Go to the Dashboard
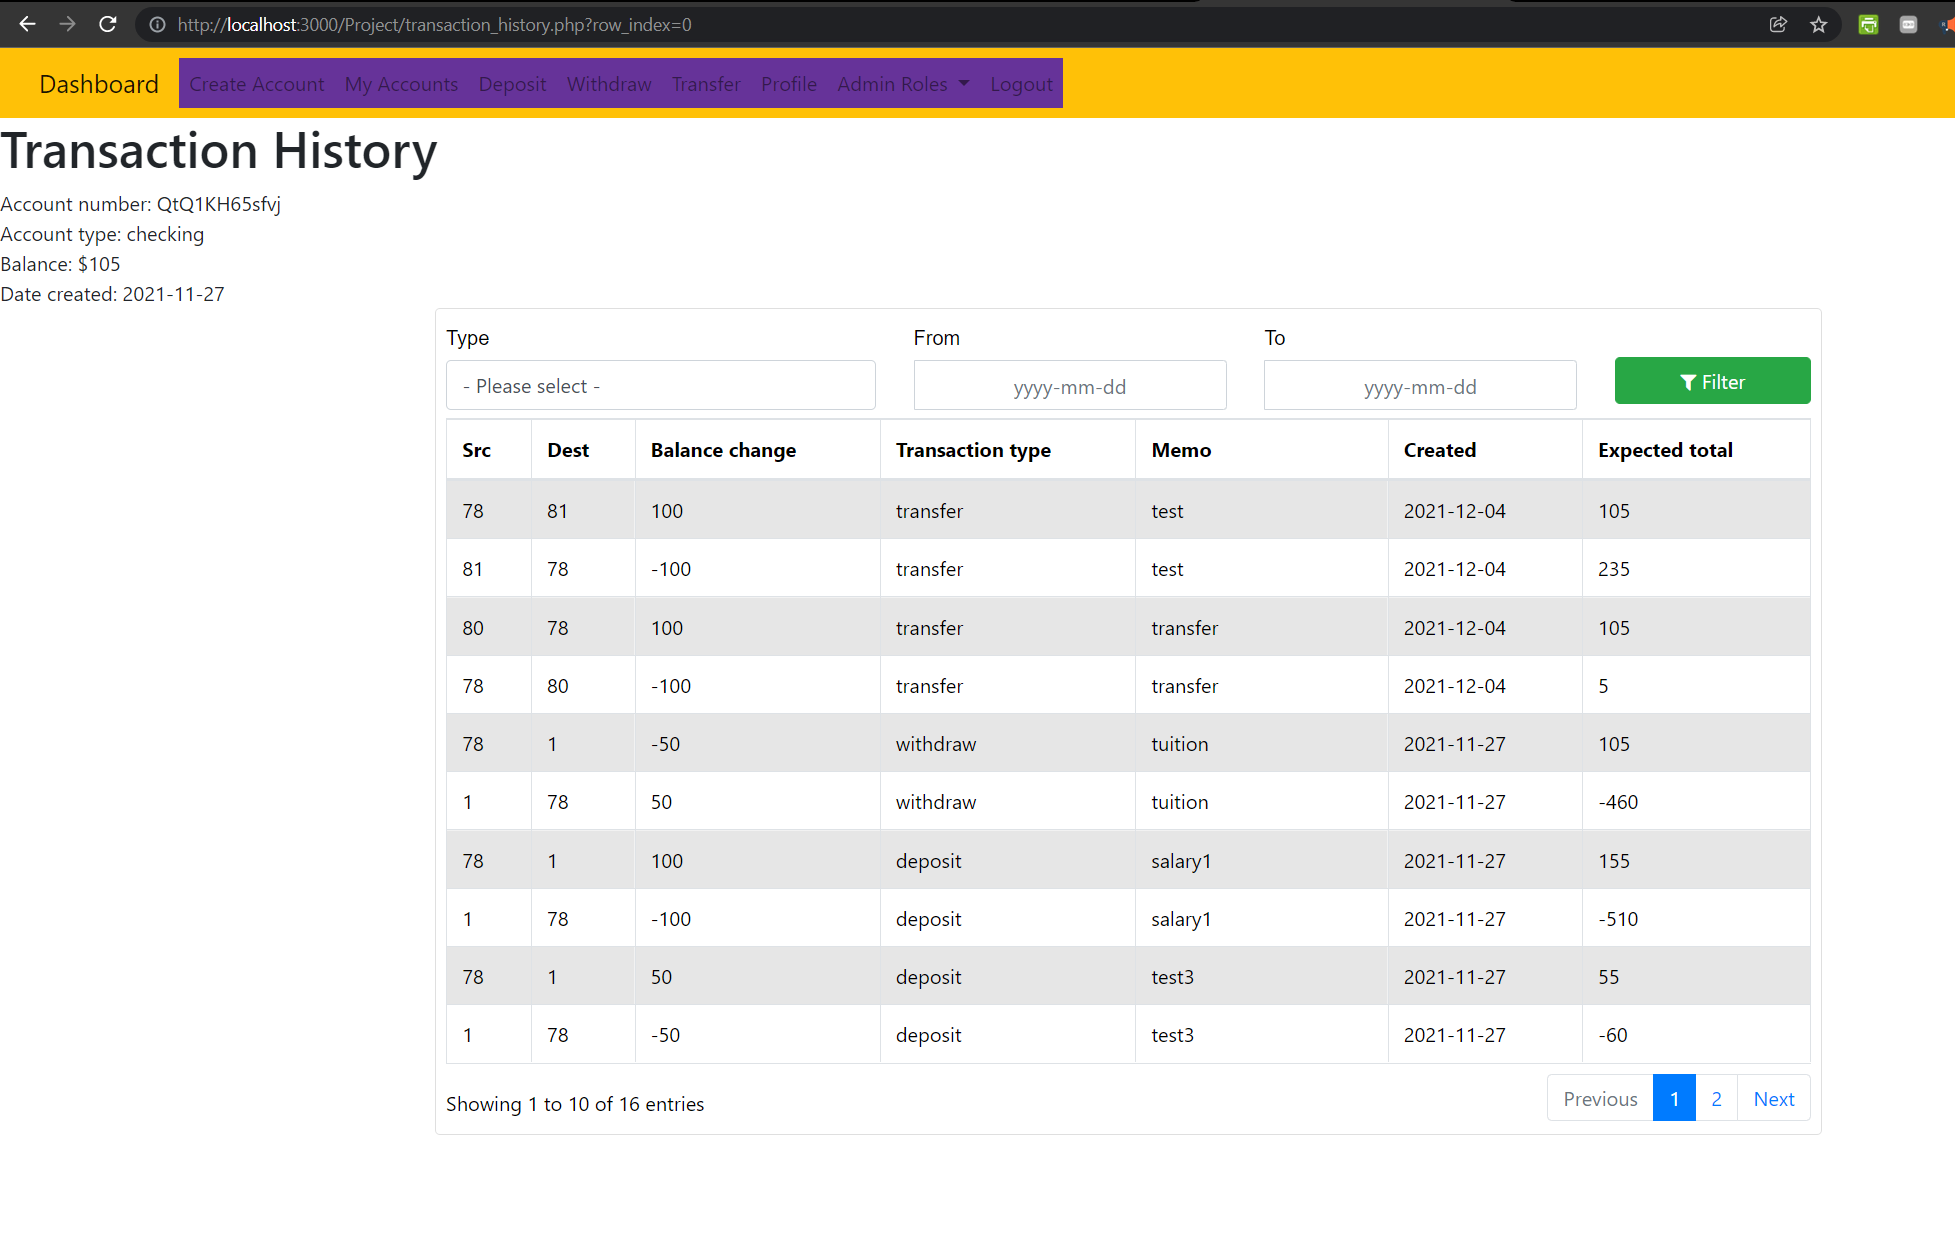This screenshot has height=1259, width=1955. (98, 84)
